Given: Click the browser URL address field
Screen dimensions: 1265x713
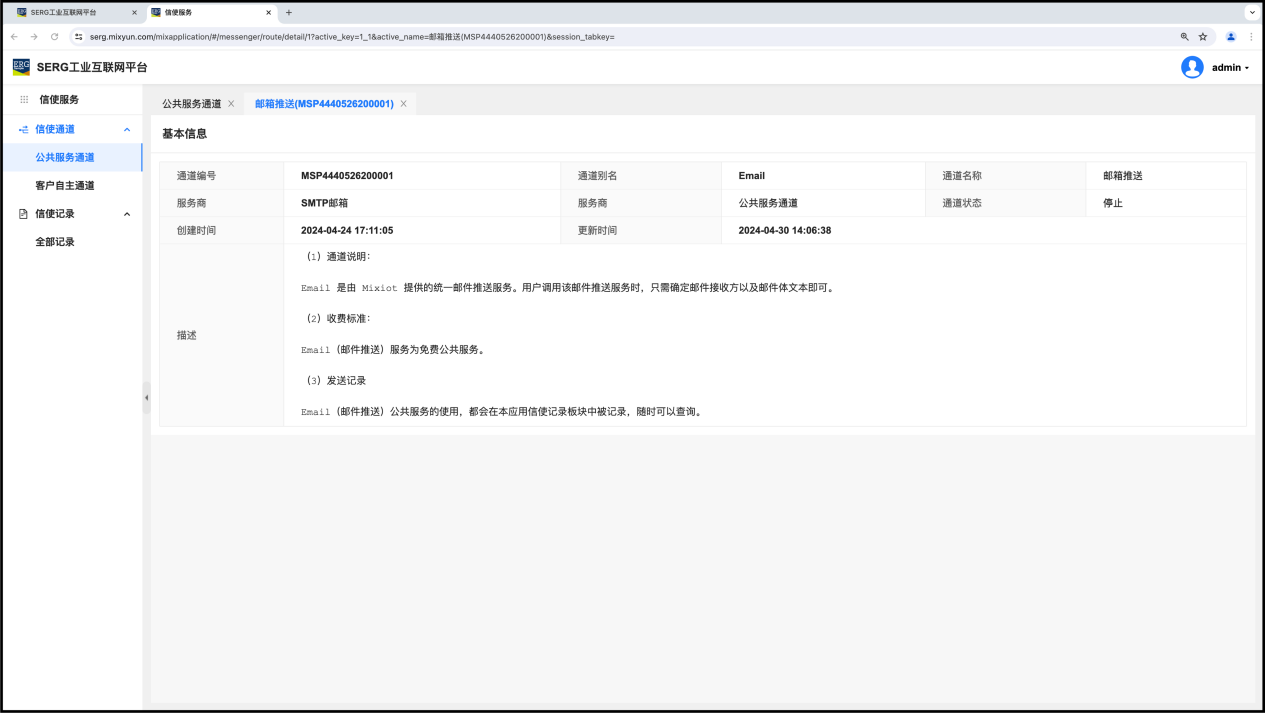Looking at the screenshot, I should 600,37.
